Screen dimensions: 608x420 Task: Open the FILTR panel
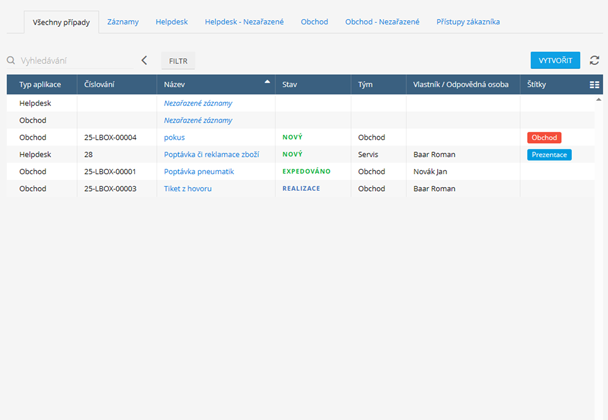click(x=178, y=61)
